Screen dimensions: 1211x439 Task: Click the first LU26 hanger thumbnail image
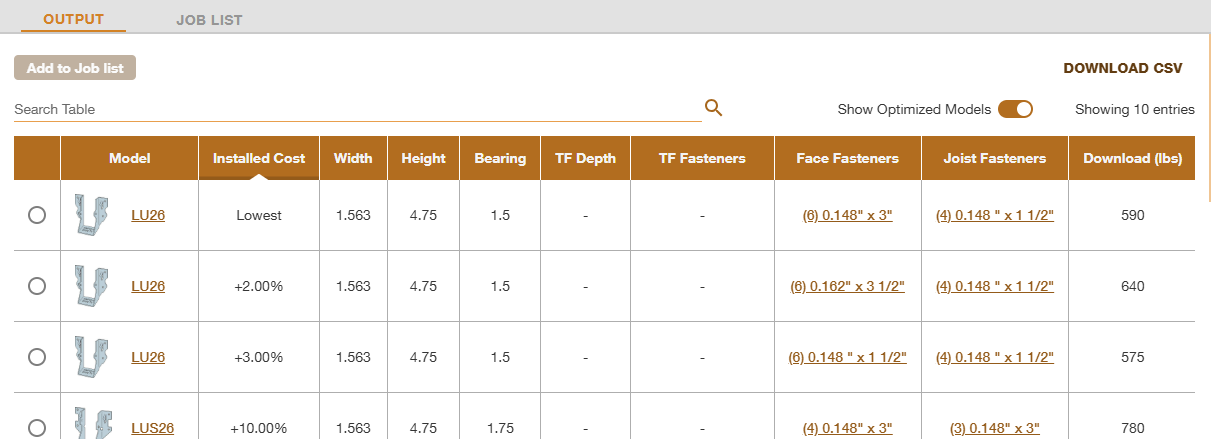click(x=93, y=215)
